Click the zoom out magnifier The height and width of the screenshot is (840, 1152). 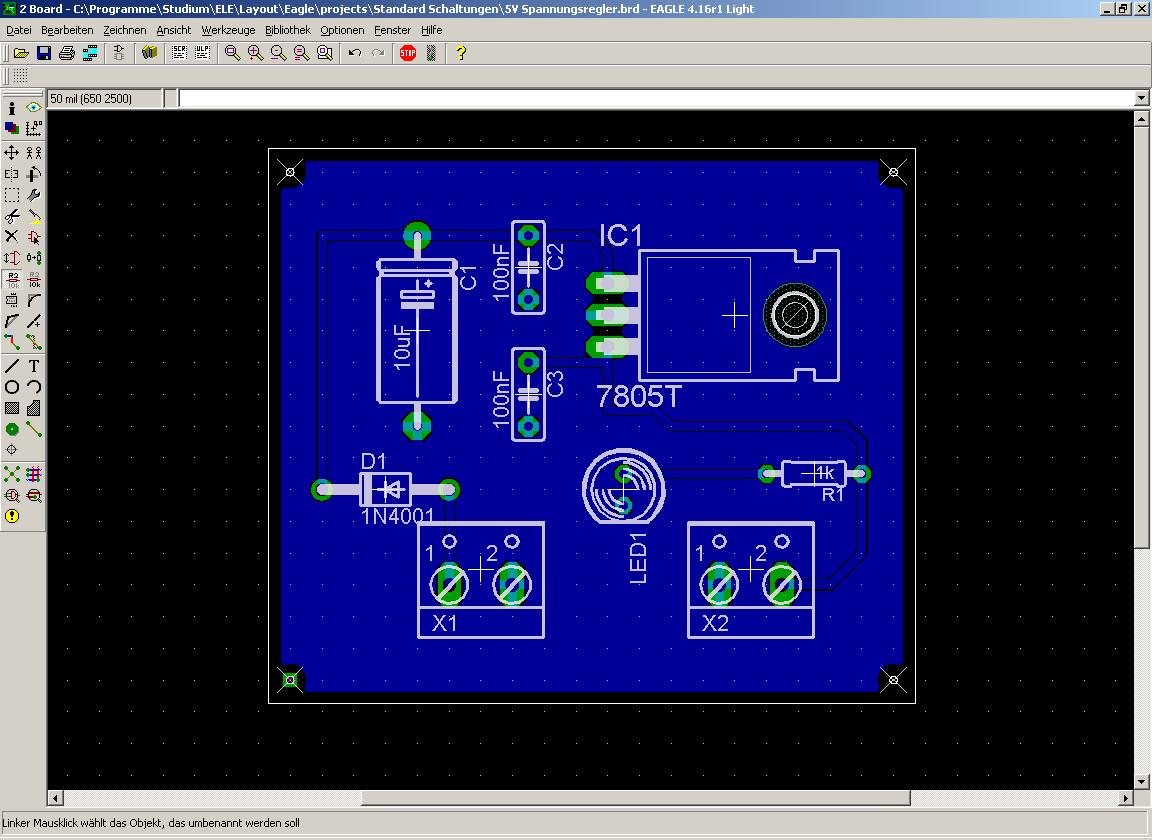pos(278,53)
